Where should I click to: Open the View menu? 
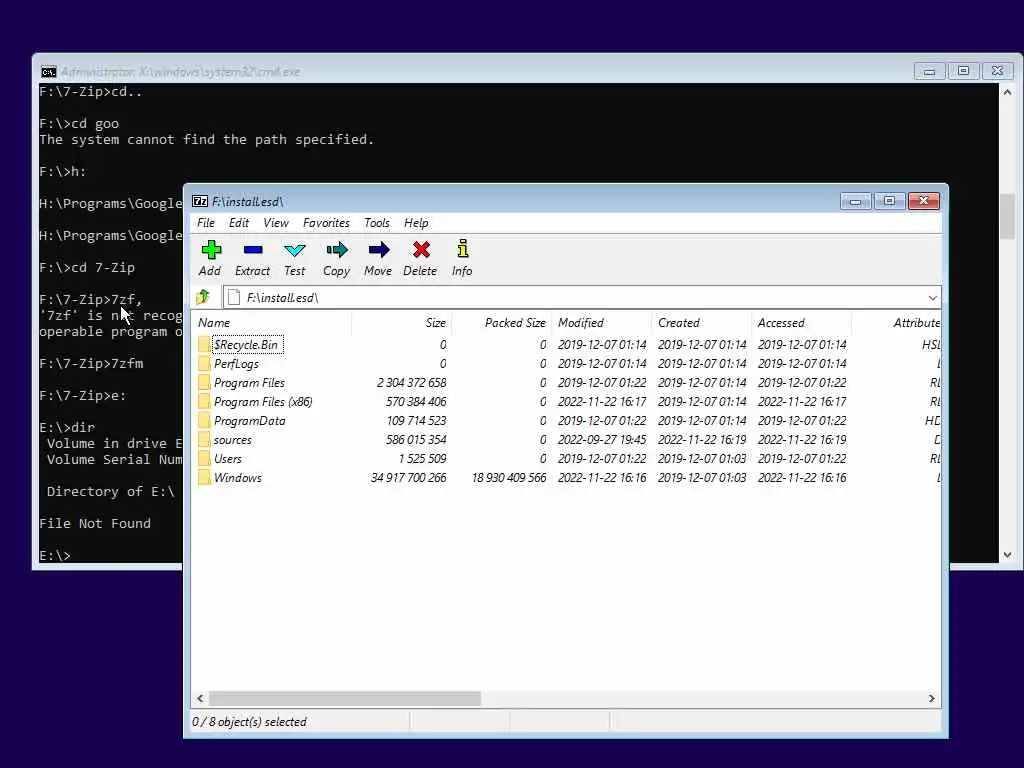276,223
